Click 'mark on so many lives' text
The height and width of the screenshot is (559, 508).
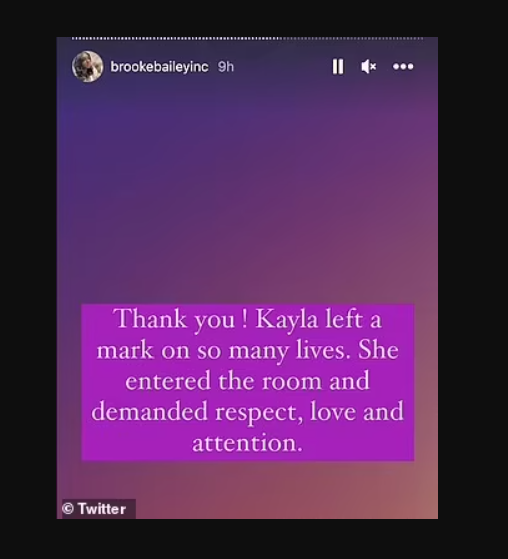pos(220,351)
